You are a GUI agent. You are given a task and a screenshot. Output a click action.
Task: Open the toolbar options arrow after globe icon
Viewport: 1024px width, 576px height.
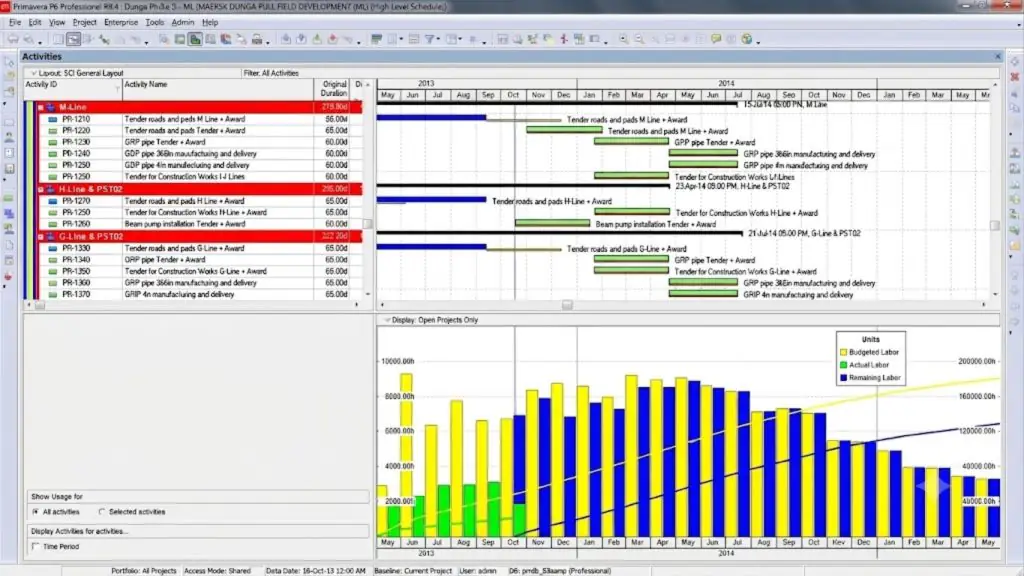(758, 41)
